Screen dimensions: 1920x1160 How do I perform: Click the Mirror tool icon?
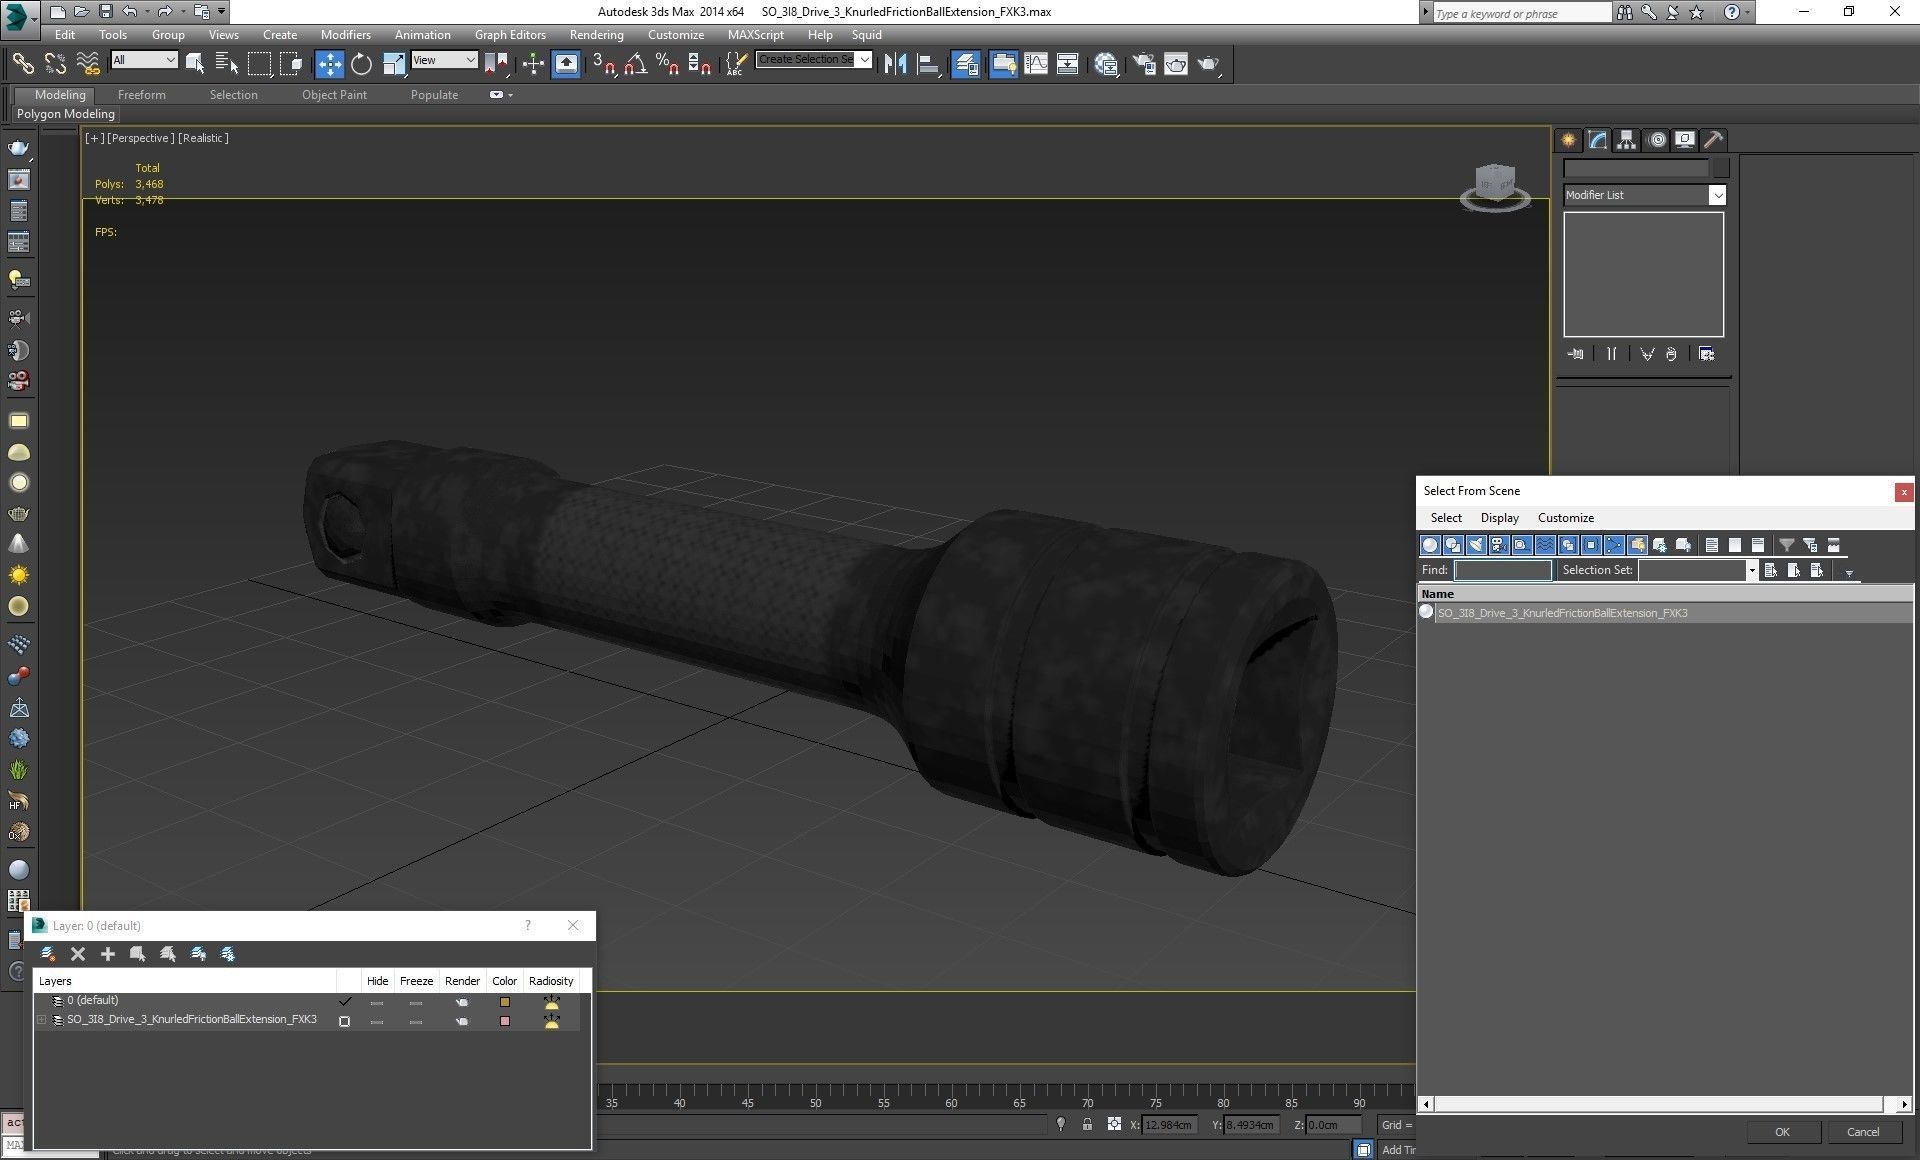895,64
